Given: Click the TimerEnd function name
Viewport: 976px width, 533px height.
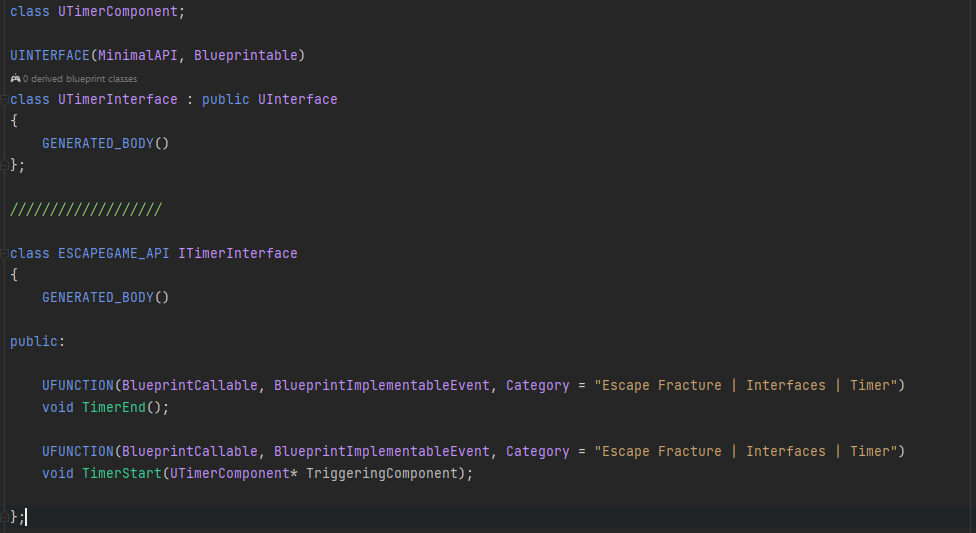Looking at the screenshot, I should [114, 407].
